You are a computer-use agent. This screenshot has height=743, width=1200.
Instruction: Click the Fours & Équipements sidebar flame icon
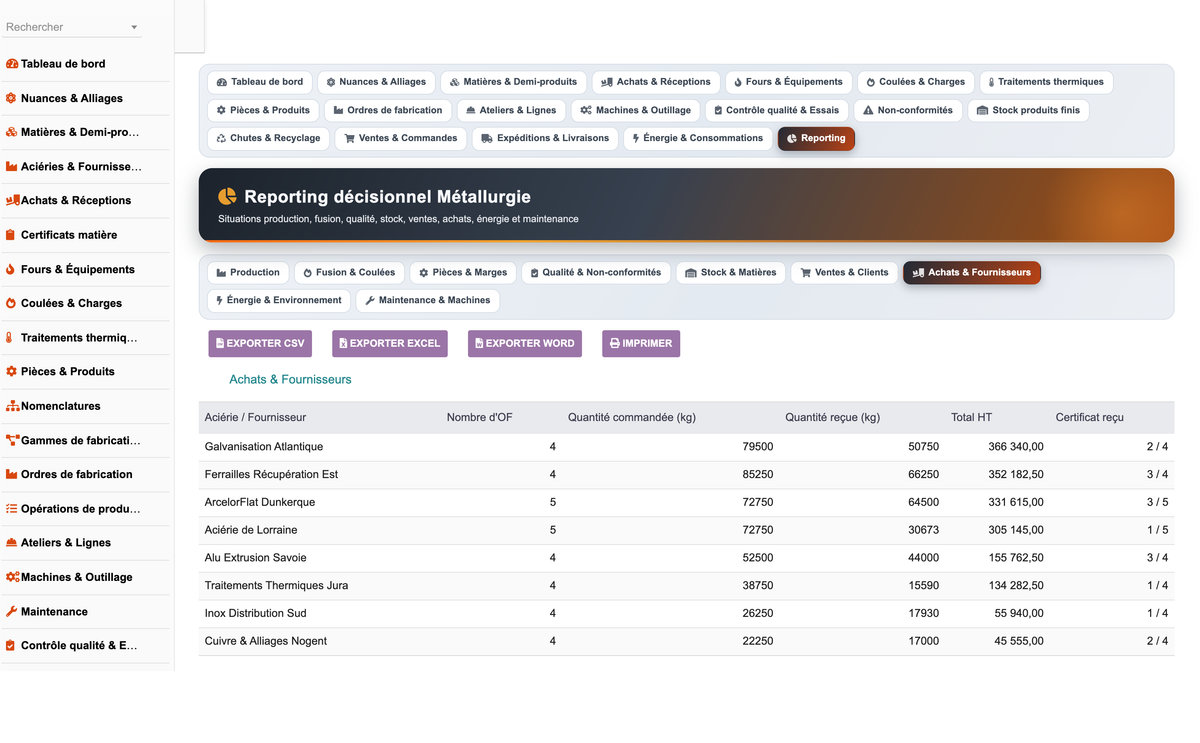10,269
